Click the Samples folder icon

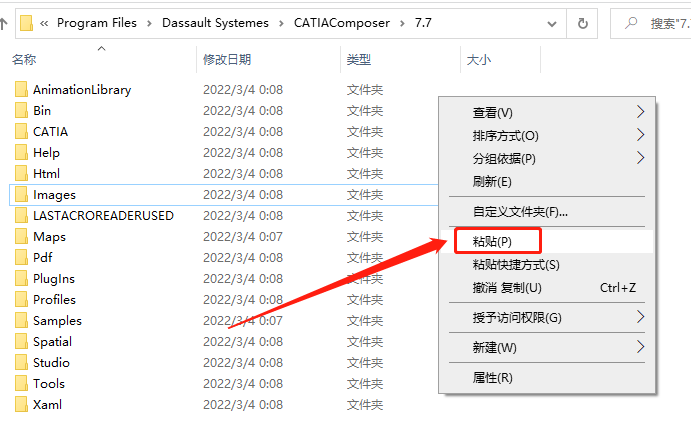pos(21,320)
